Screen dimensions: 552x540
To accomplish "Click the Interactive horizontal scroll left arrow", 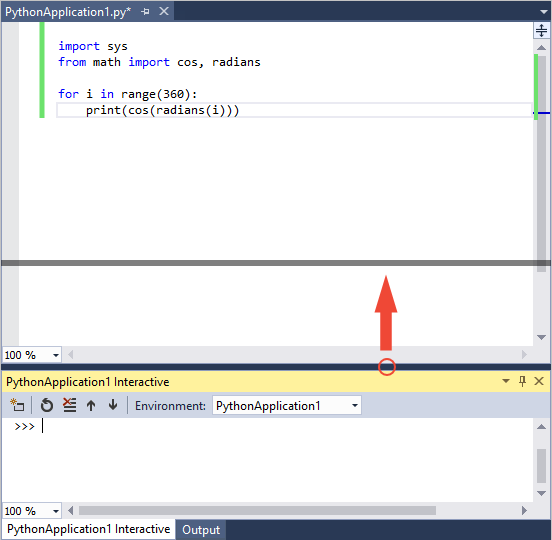I will [70, 510].
